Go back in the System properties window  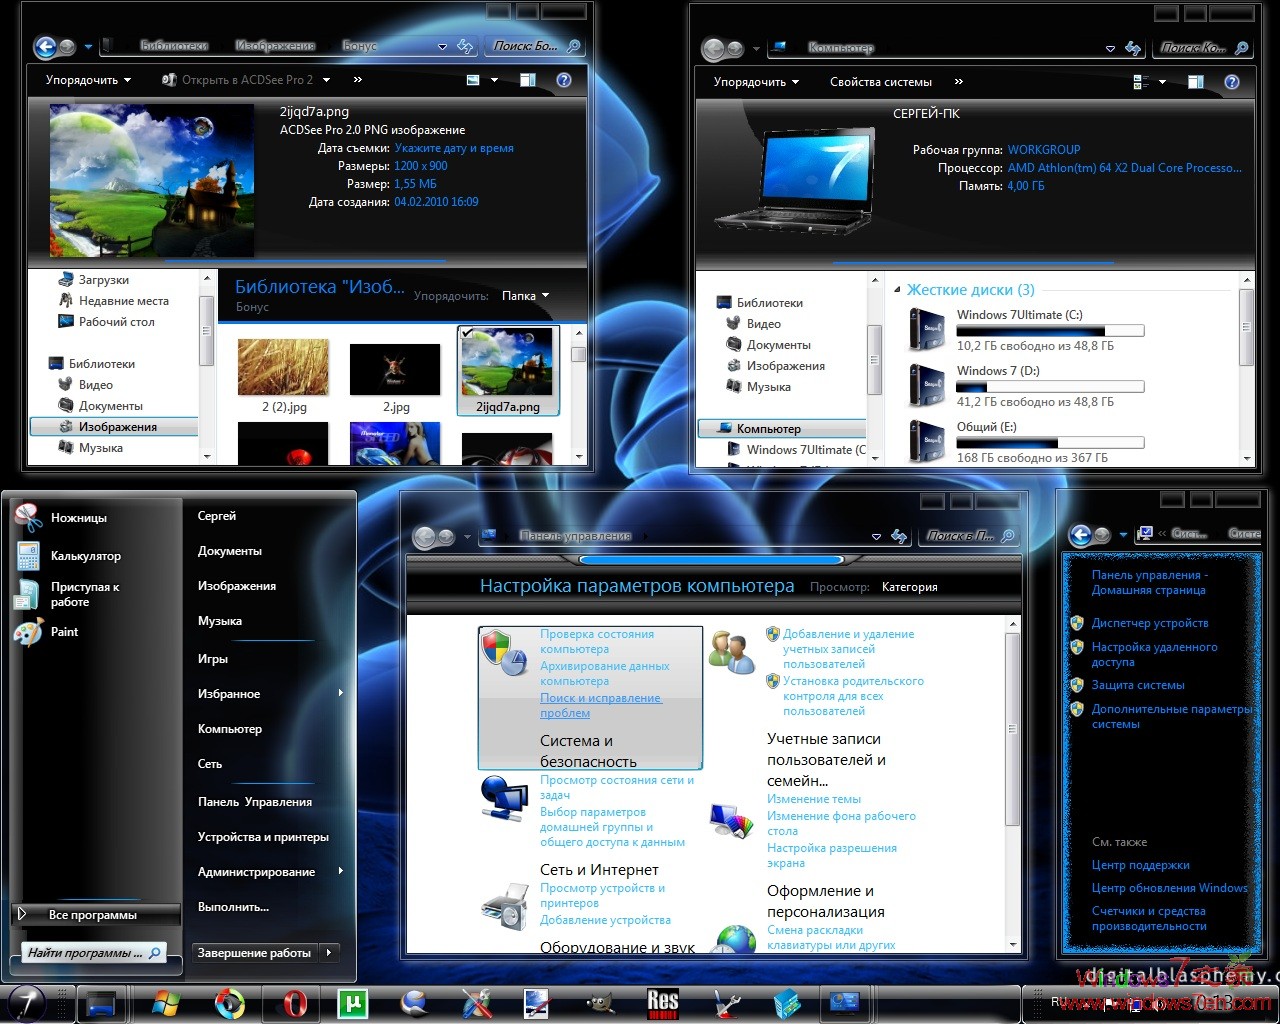tap(1079, 534)
